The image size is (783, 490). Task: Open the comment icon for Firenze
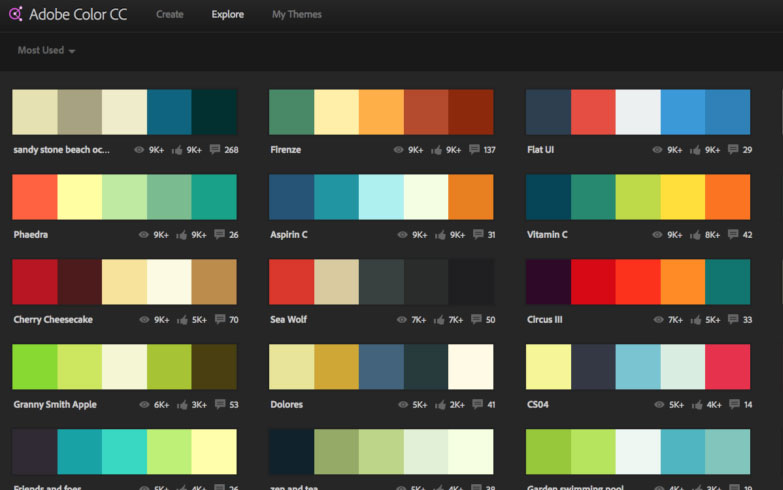[x=474, y=149]
